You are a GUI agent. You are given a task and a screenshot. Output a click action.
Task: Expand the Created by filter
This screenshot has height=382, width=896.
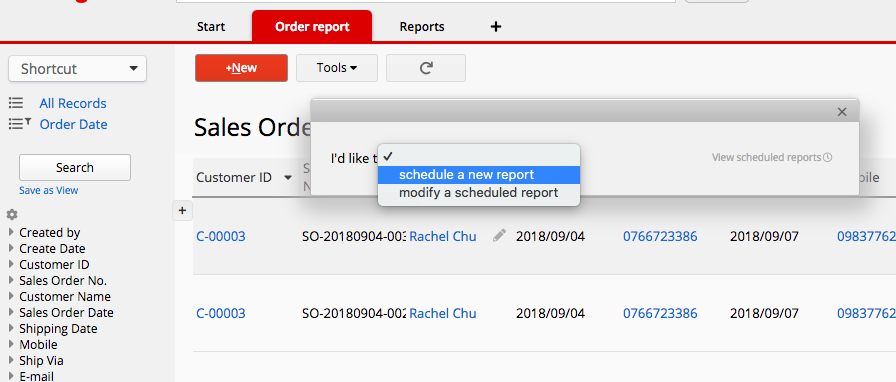pyautogui.click(x=11, y=232)
